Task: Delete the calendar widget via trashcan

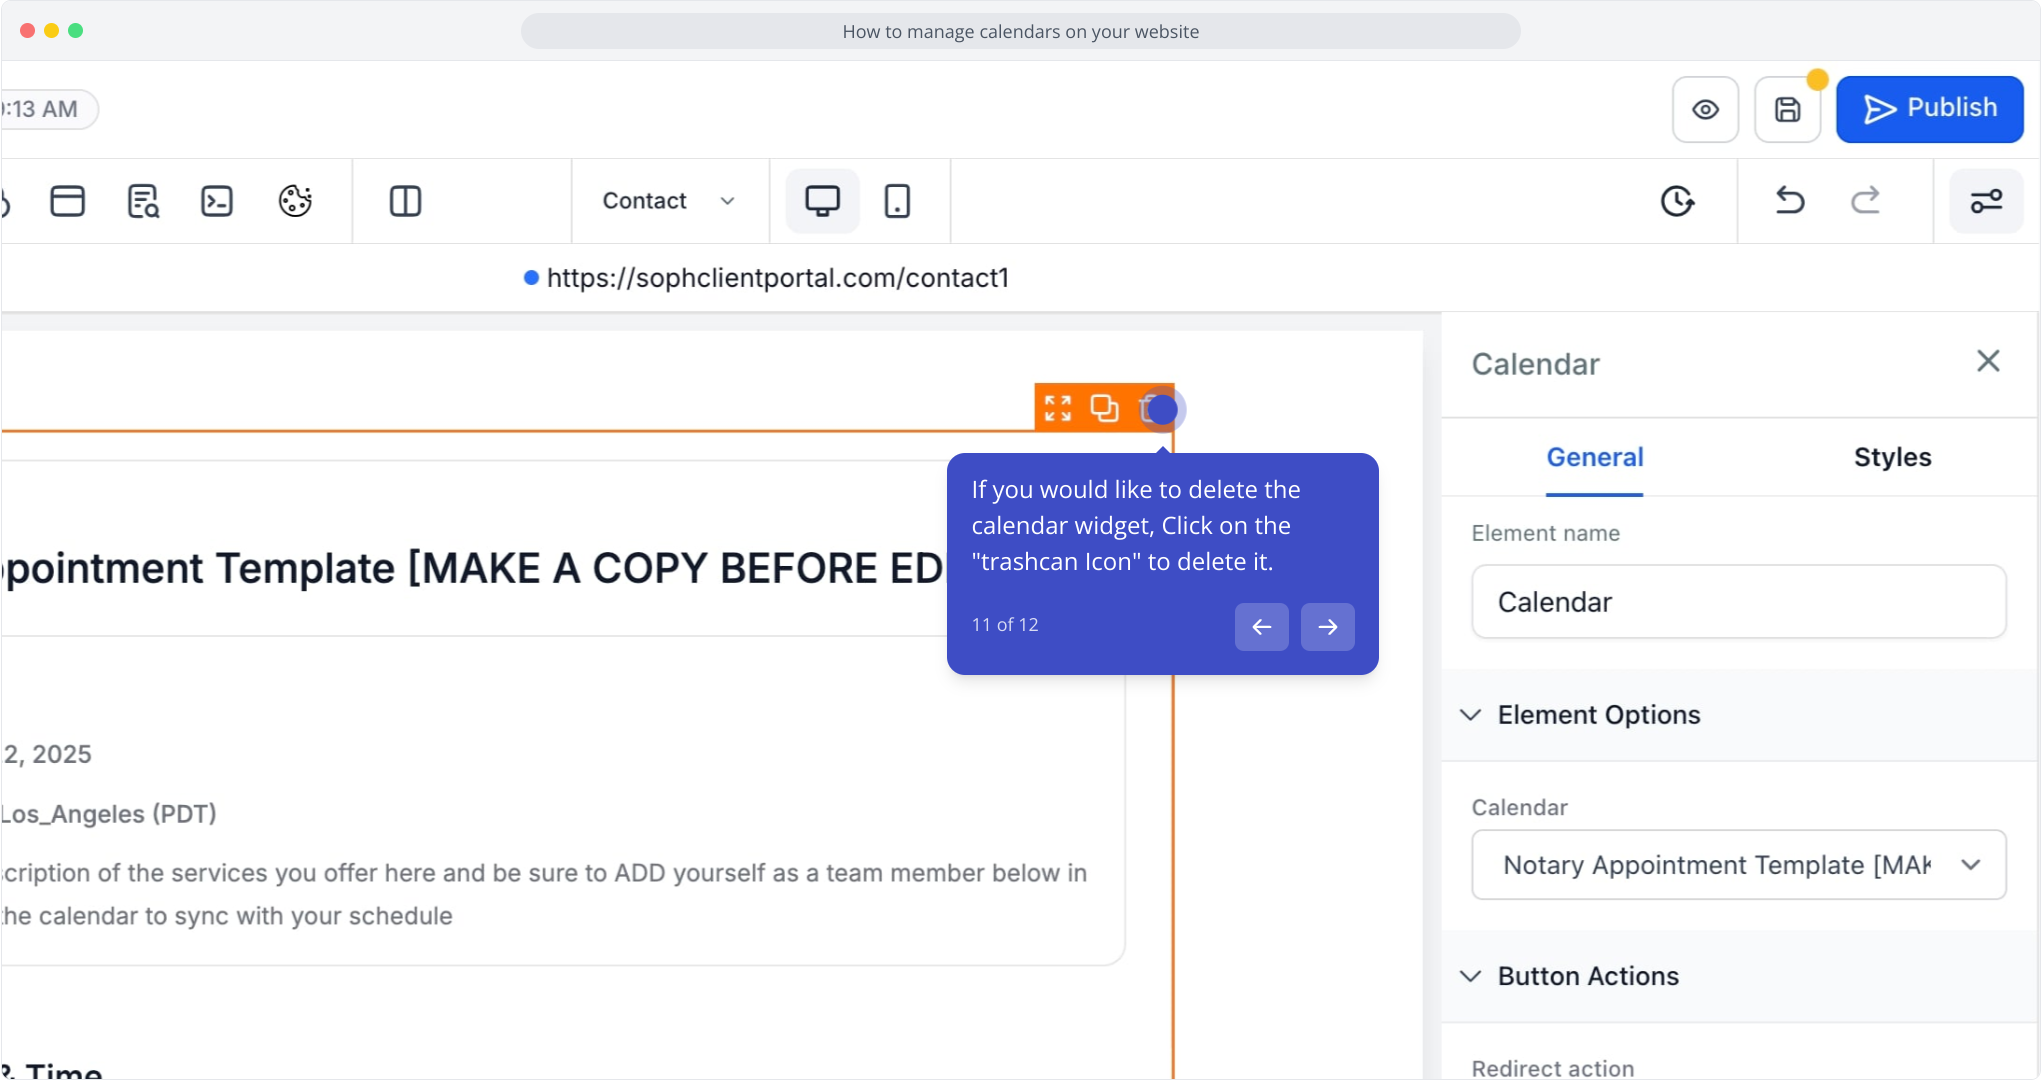Action: pyautogui.click(x=1153, y=409)
